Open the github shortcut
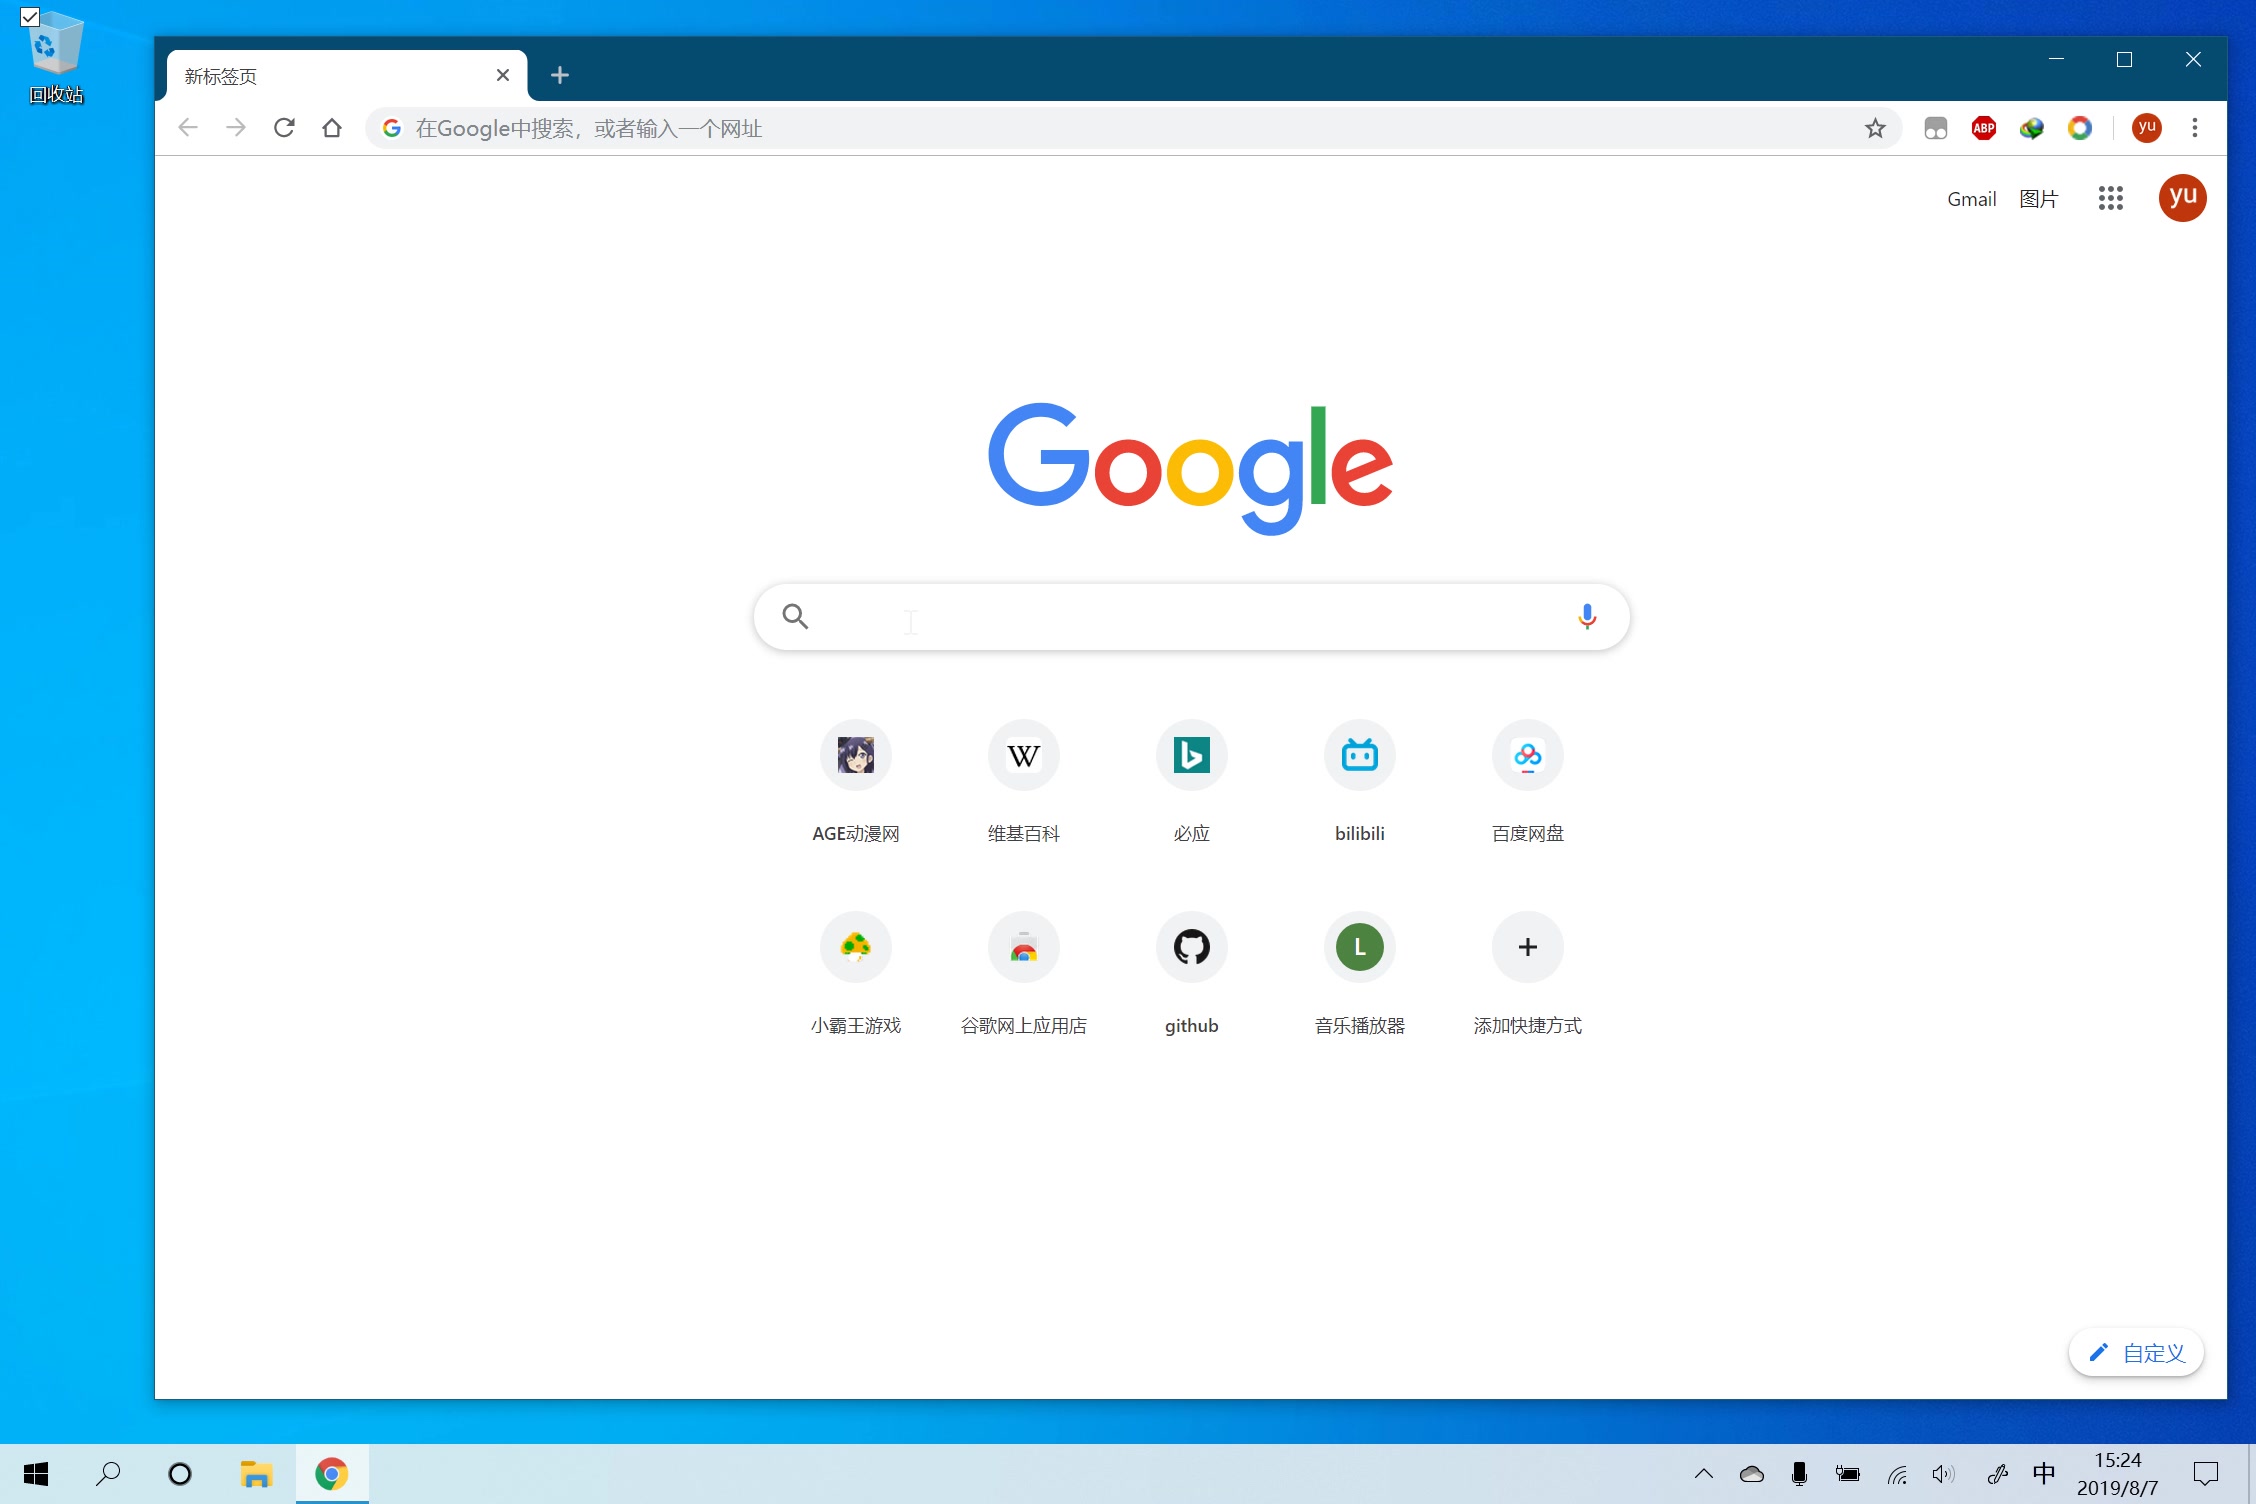Image resolution: width=2256 pixels, height=1504 pixels. pyautogui.click(x=1192, y=975)
